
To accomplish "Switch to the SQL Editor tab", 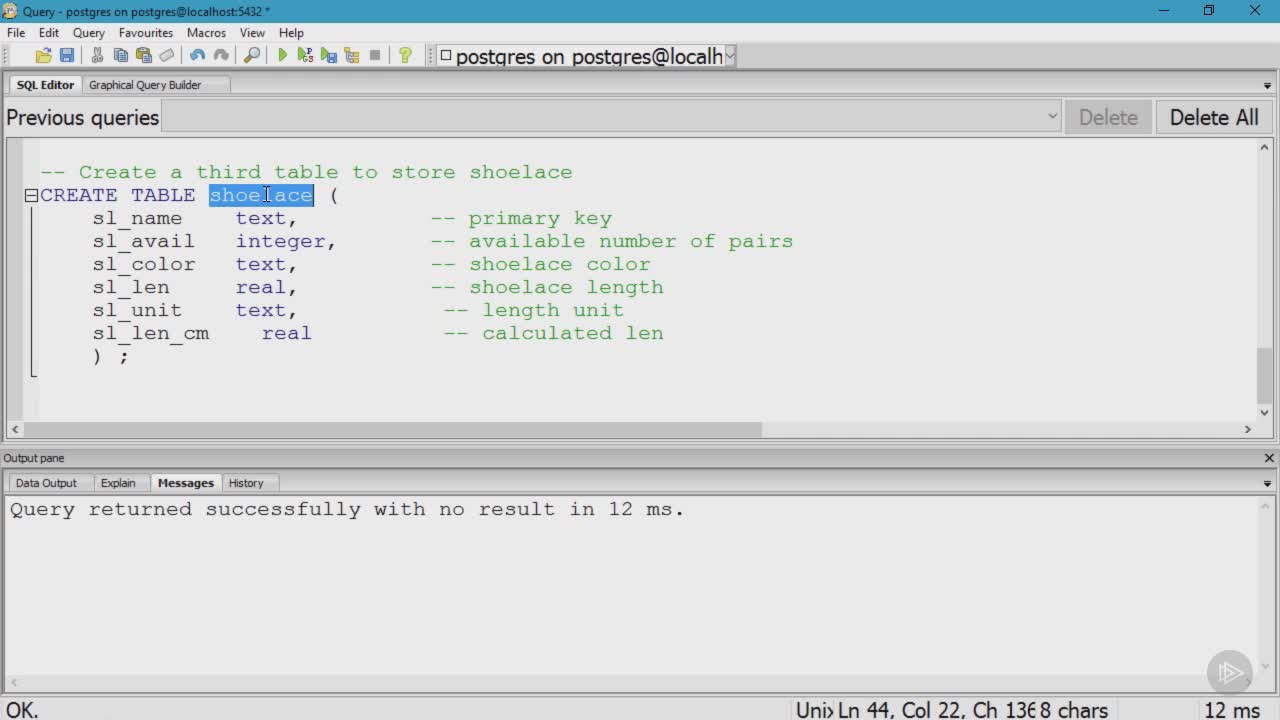I will [45, 85].
